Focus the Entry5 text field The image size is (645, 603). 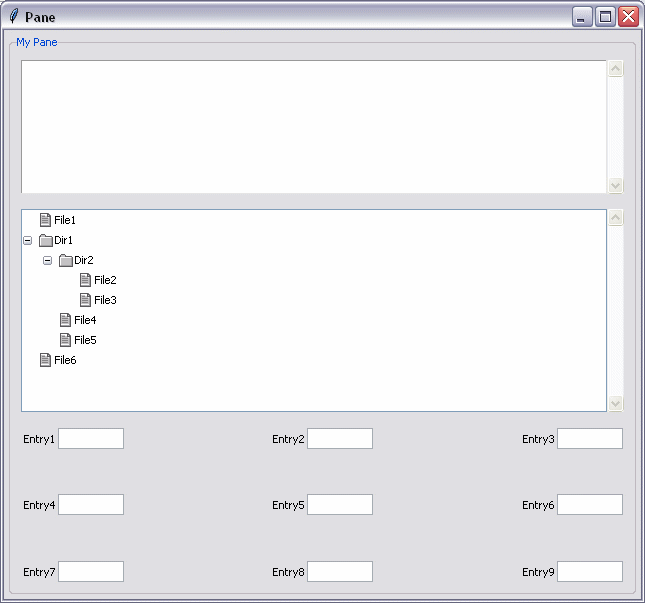pyautogui.click(x=340, y=505)
